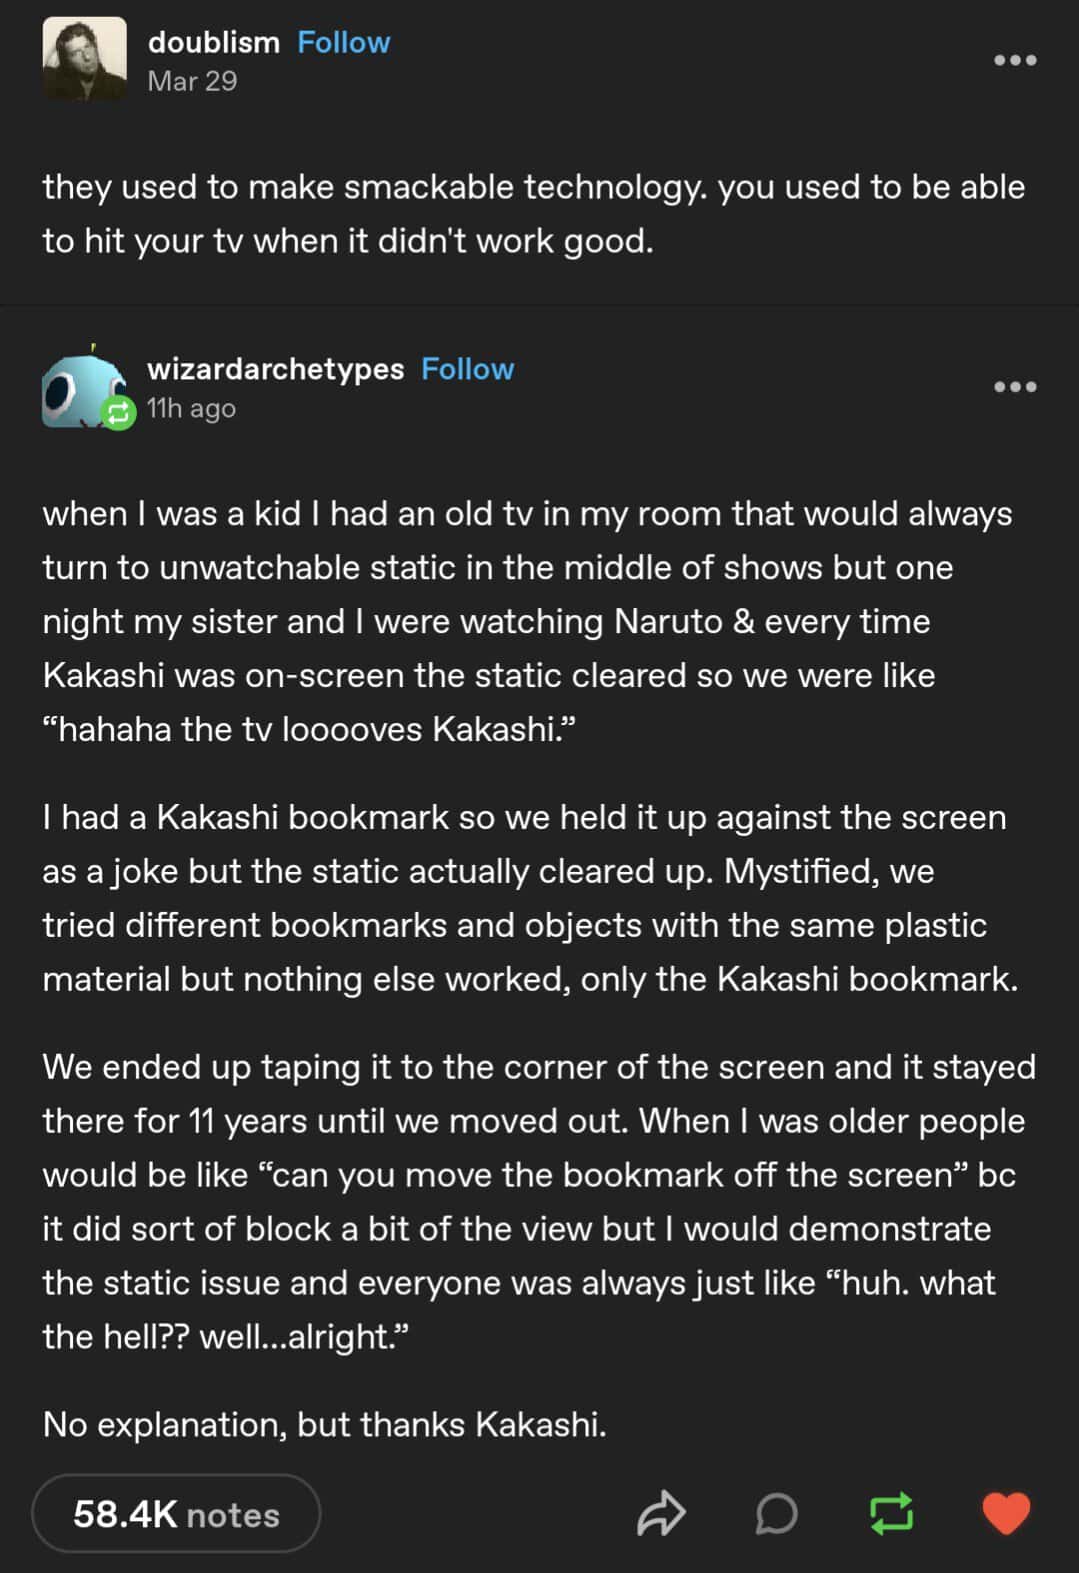Image resolution: width=1079 pixels, height=1573 pixels.
Task: Open doublism's profile avatar
Action: [85, 59]
